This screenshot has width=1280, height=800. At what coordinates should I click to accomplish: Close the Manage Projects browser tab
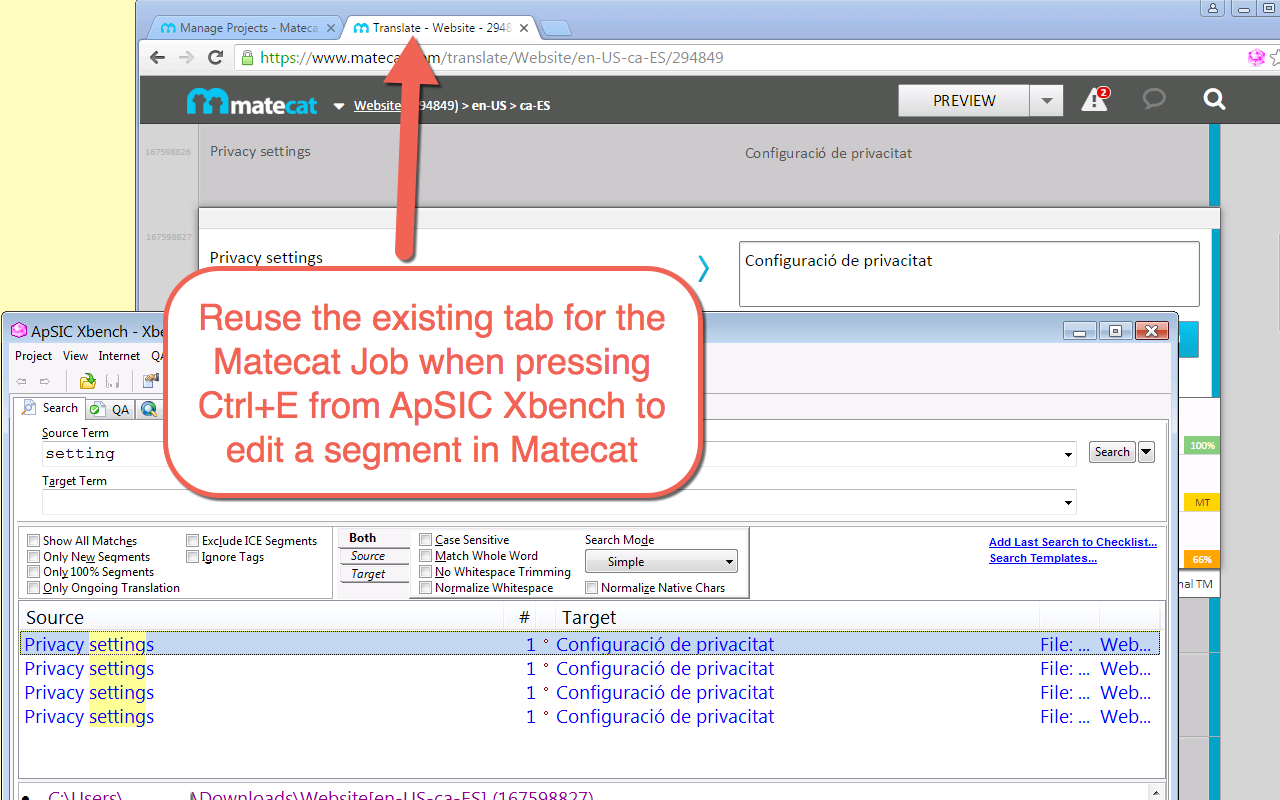(331, 28)
